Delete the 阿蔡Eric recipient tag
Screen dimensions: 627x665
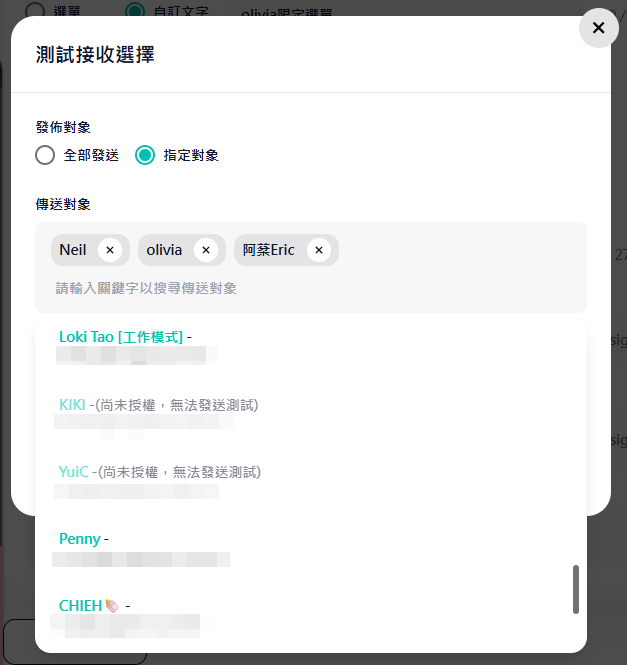pyautogui.click(x=319, y=250)
